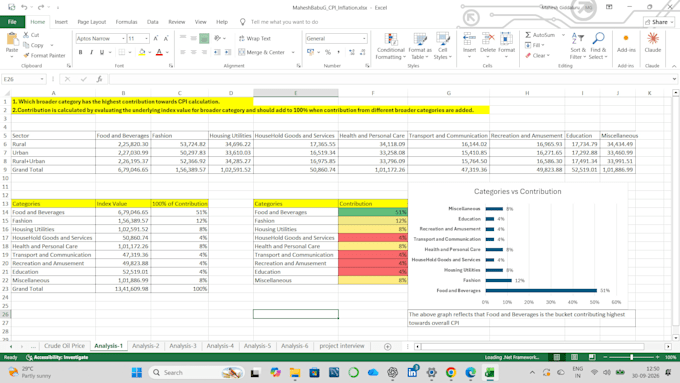Click the Add-ins icon
This screenshot has height=383, width=680.
pyautogui.click(x=626, y=38)
